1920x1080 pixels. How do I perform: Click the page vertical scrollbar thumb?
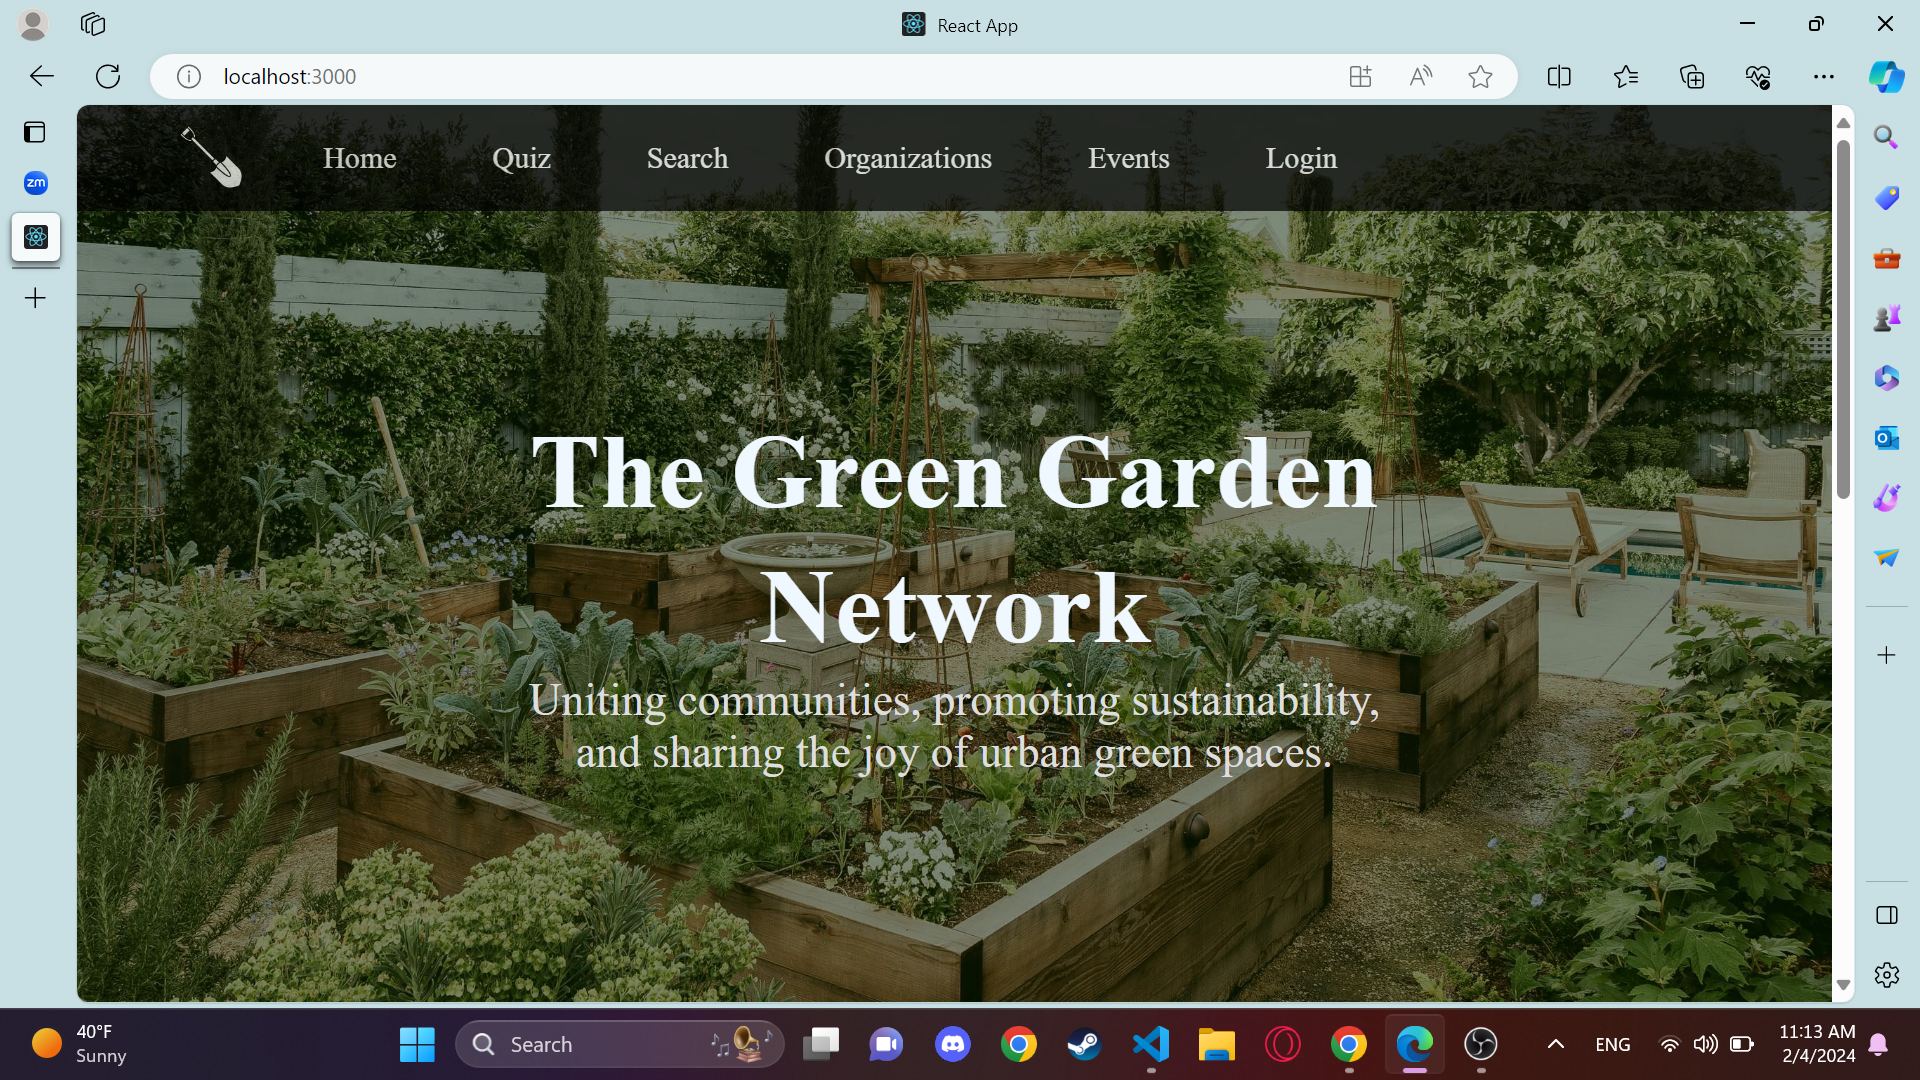pos(1843,320)
